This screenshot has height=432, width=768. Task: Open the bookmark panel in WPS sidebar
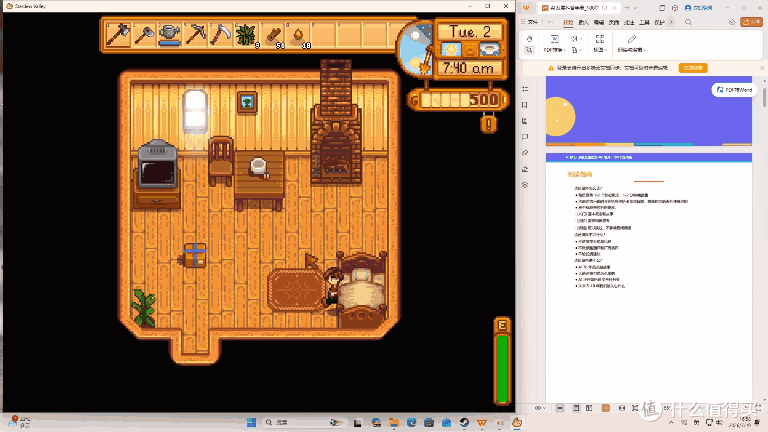pos(525,105)
